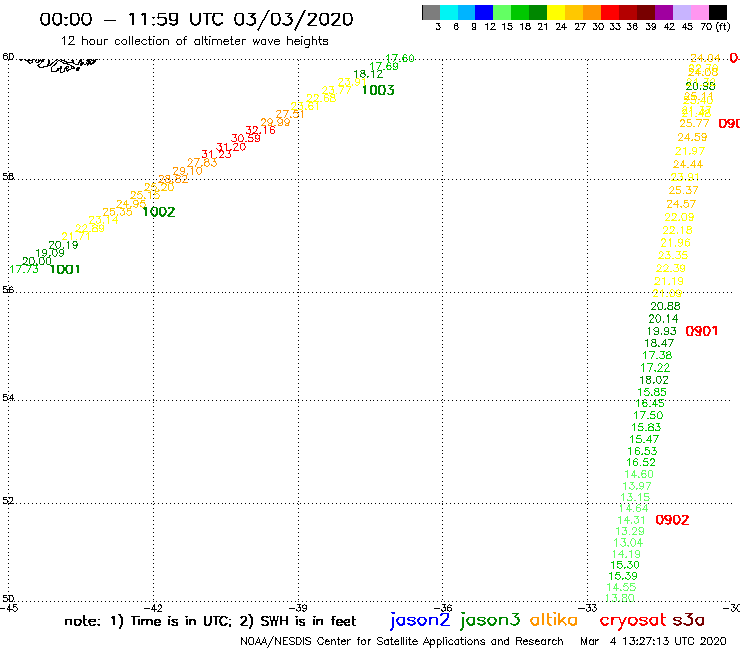Select the pure blue swatch in the legend
Screen dimensions: 740x650
click(484, 12)
